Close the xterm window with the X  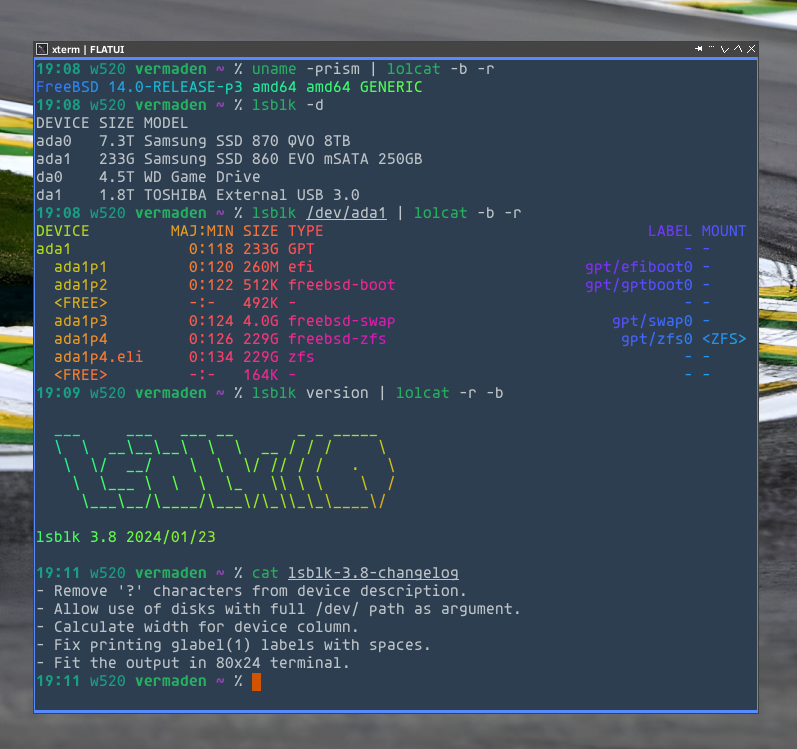751,49
